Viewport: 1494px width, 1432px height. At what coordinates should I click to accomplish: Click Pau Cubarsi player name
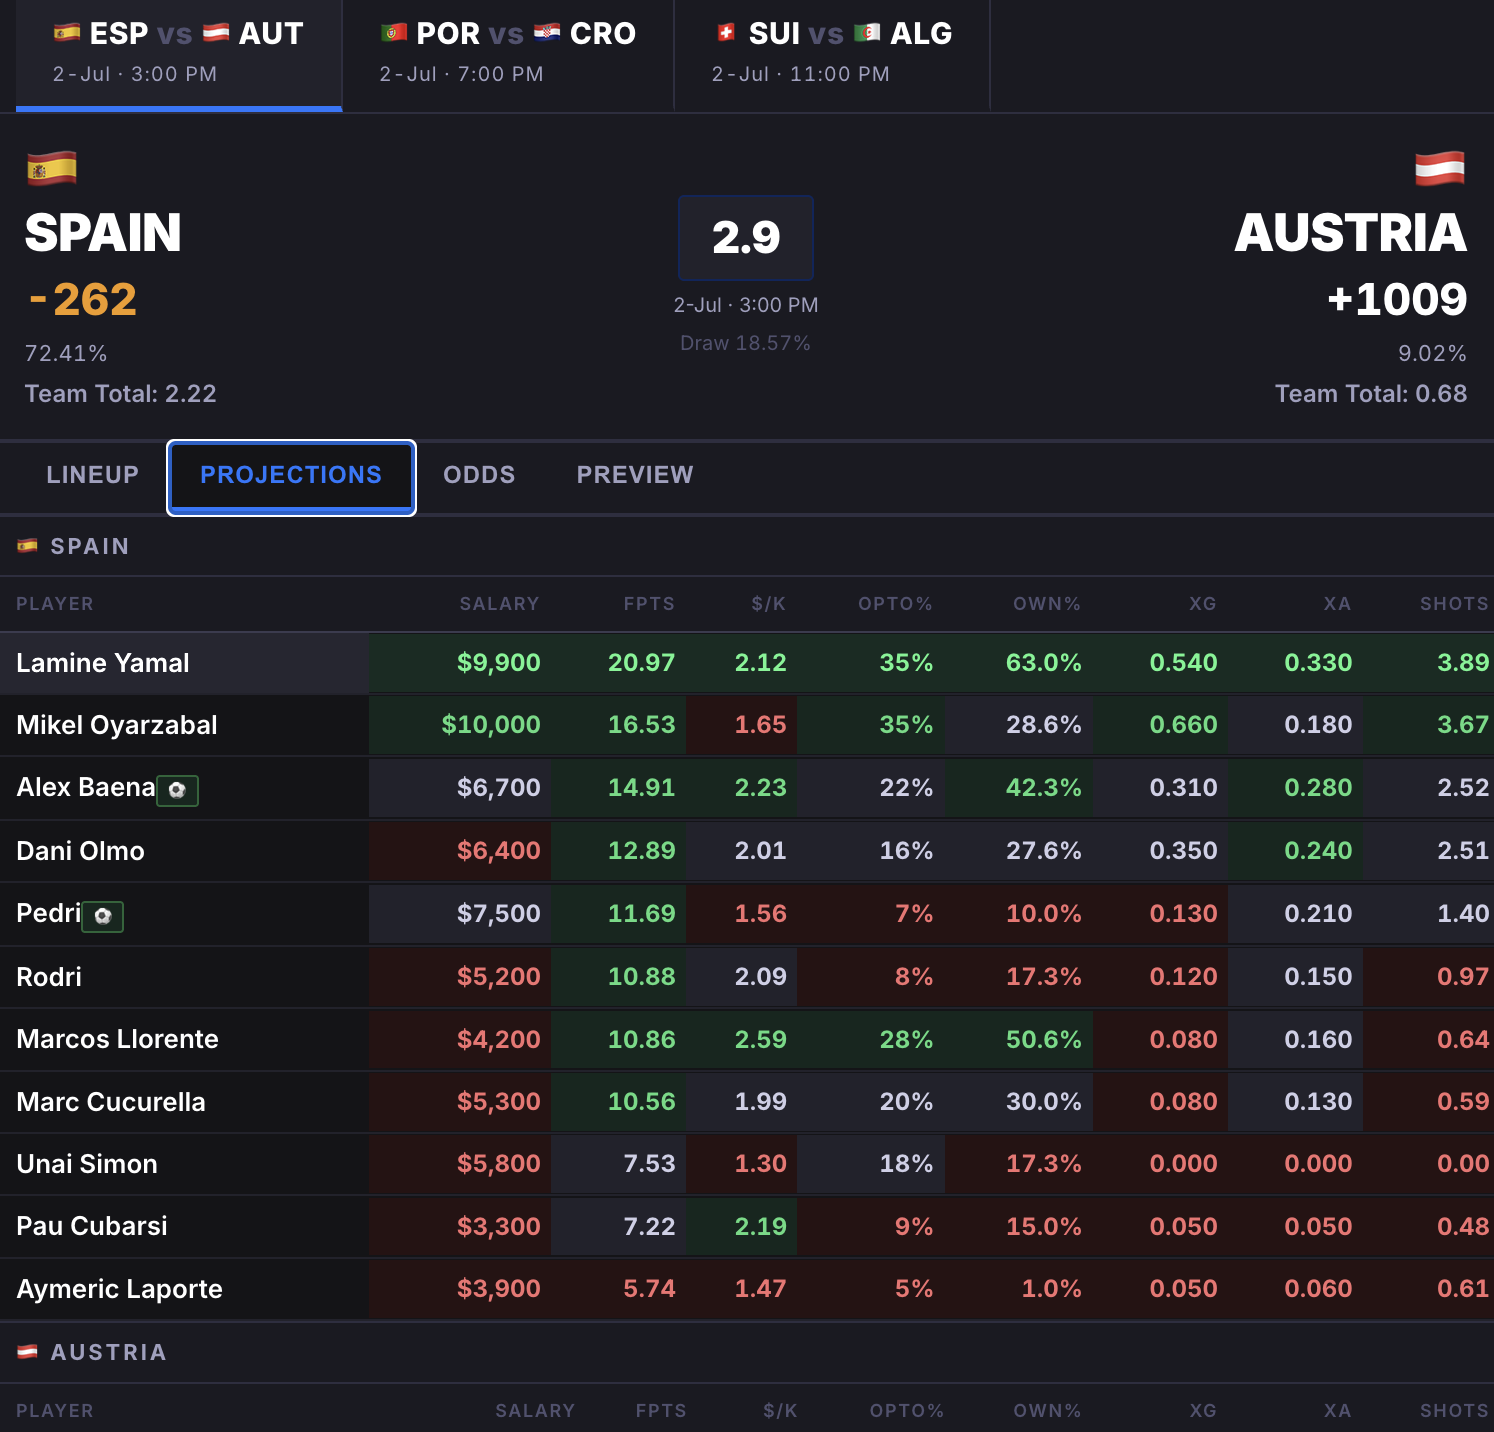pos(92,1226)
